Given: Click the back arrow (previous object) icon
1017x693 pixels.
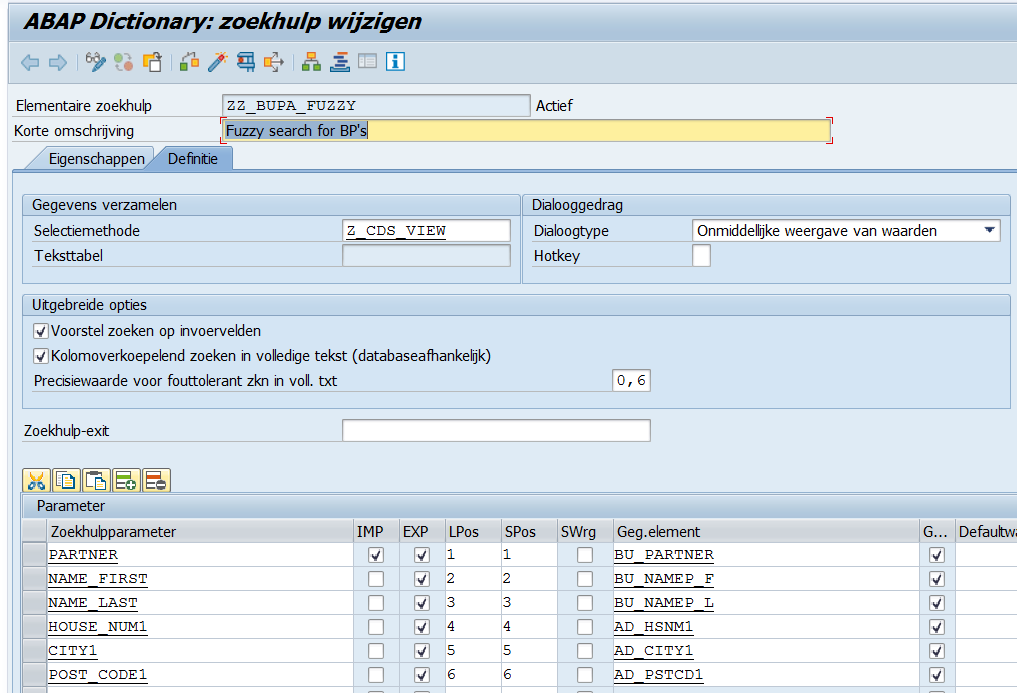Looking at the screenshot, I should coord(30,62).
